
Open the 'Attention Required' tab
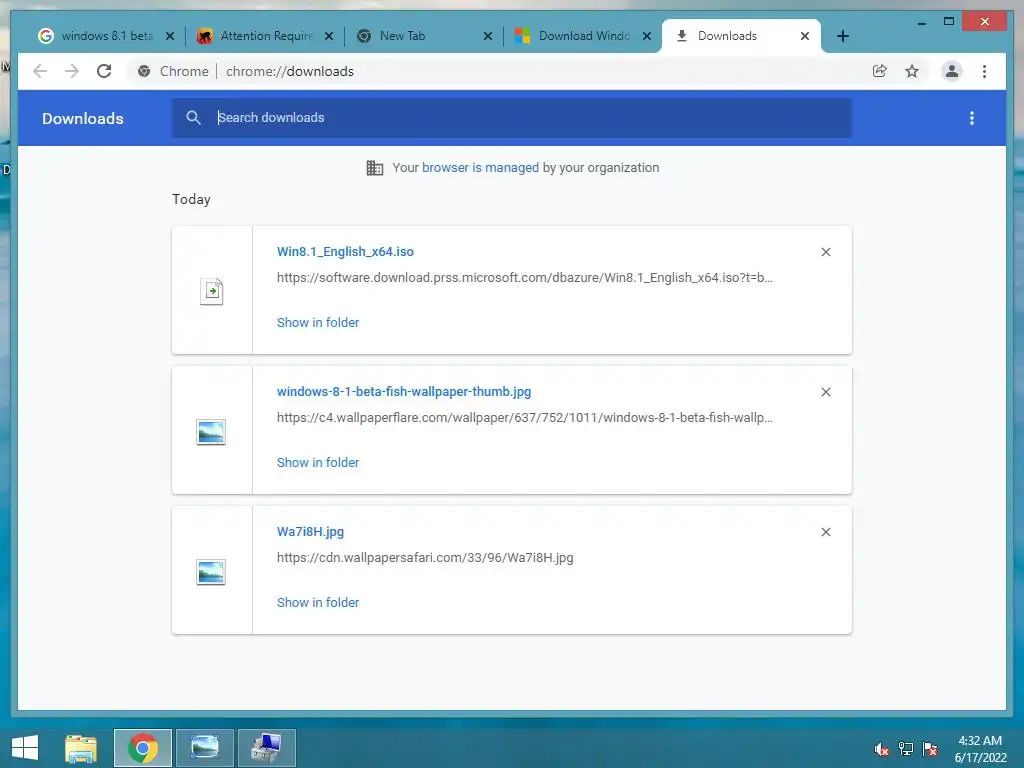point(257,36)
